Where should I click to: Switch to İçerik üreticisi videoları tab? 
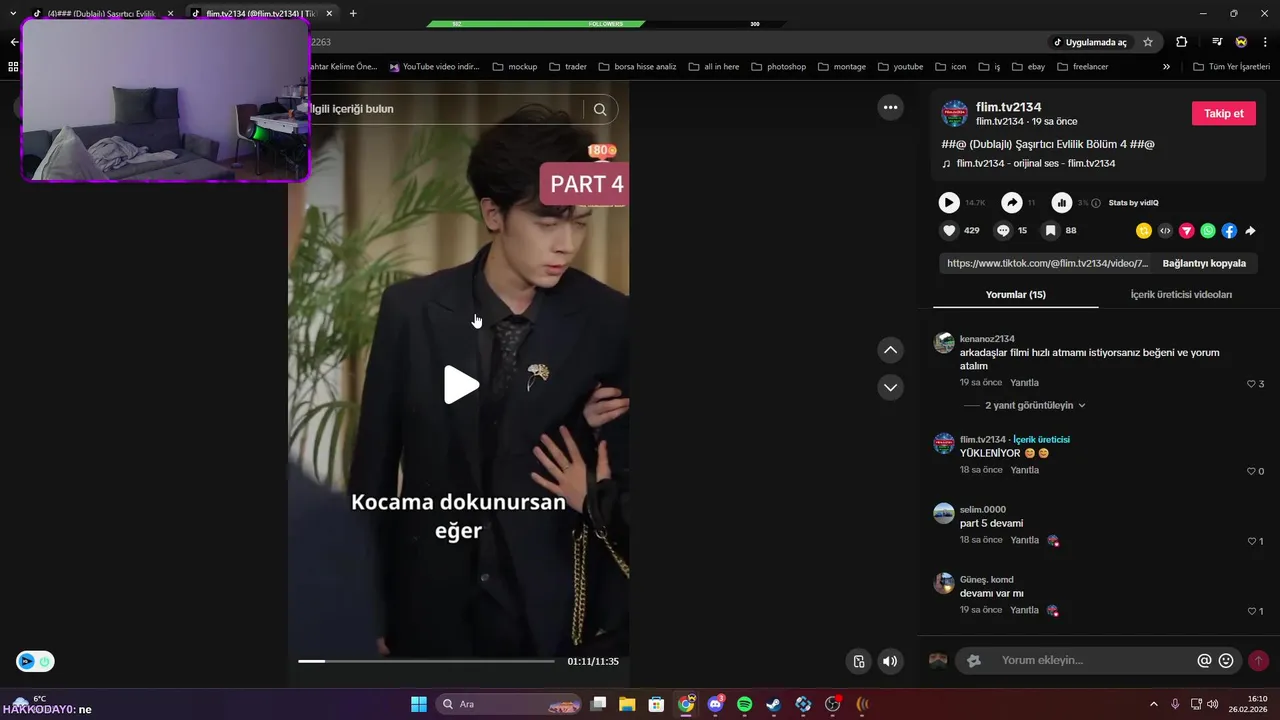(x=1181, y=295)
